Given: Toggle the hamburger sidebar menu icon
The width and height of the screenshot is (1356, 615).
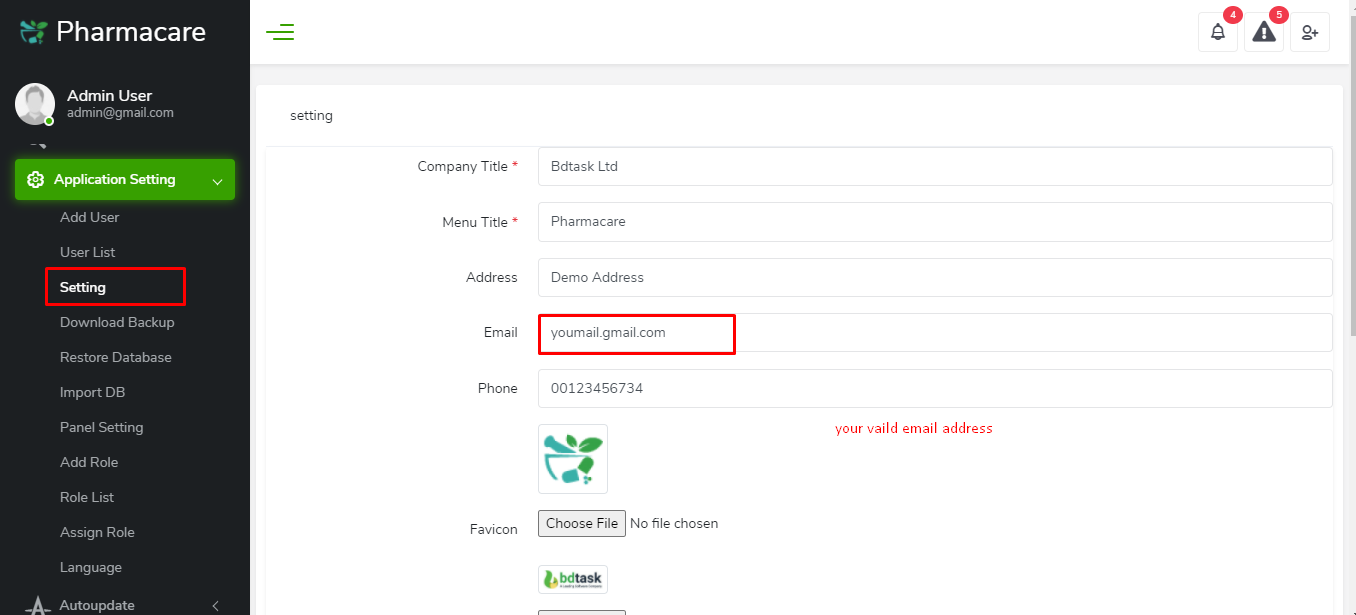Looking at the screenshot, I should pyautogui.click(x=280, y=32).
